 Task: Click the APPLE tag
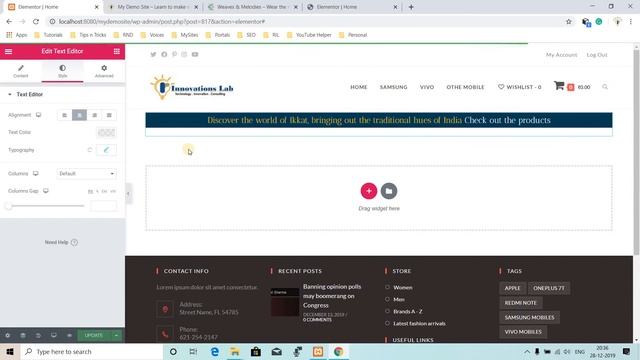tap(512, 288)
